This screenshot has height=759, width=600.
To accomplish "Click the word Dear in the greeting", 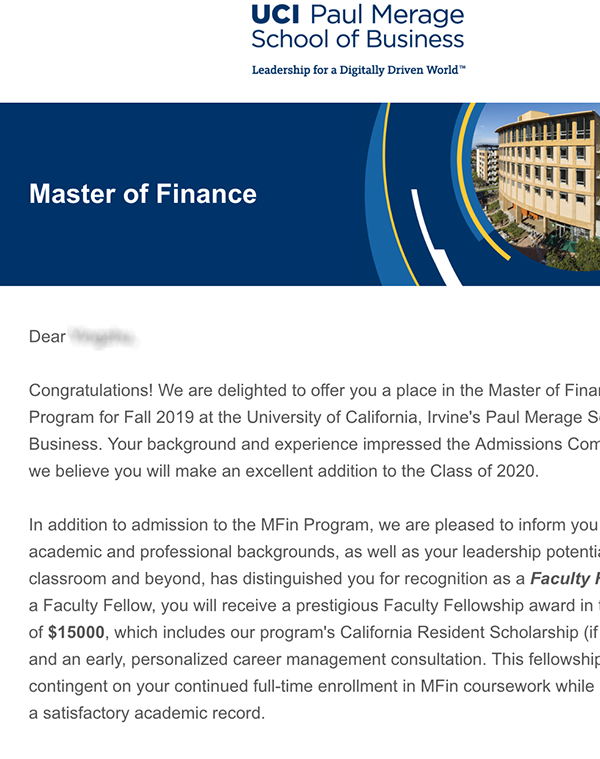I will pos(47,337).
